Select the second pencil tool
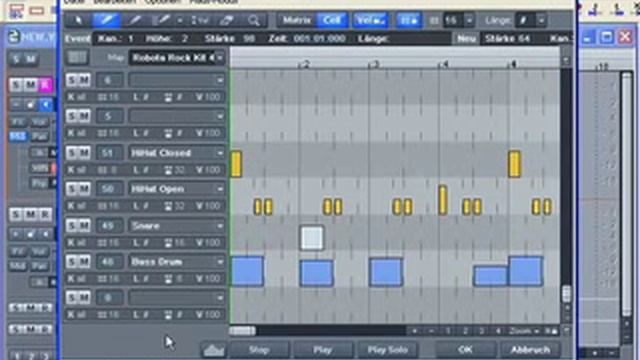 (135, 20)
